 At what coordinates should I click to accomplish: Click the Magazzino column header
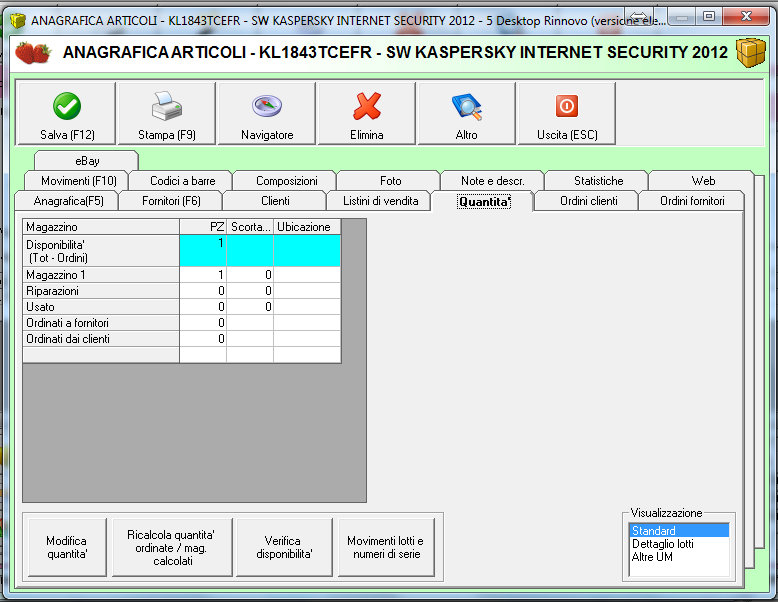click(101, 227)
